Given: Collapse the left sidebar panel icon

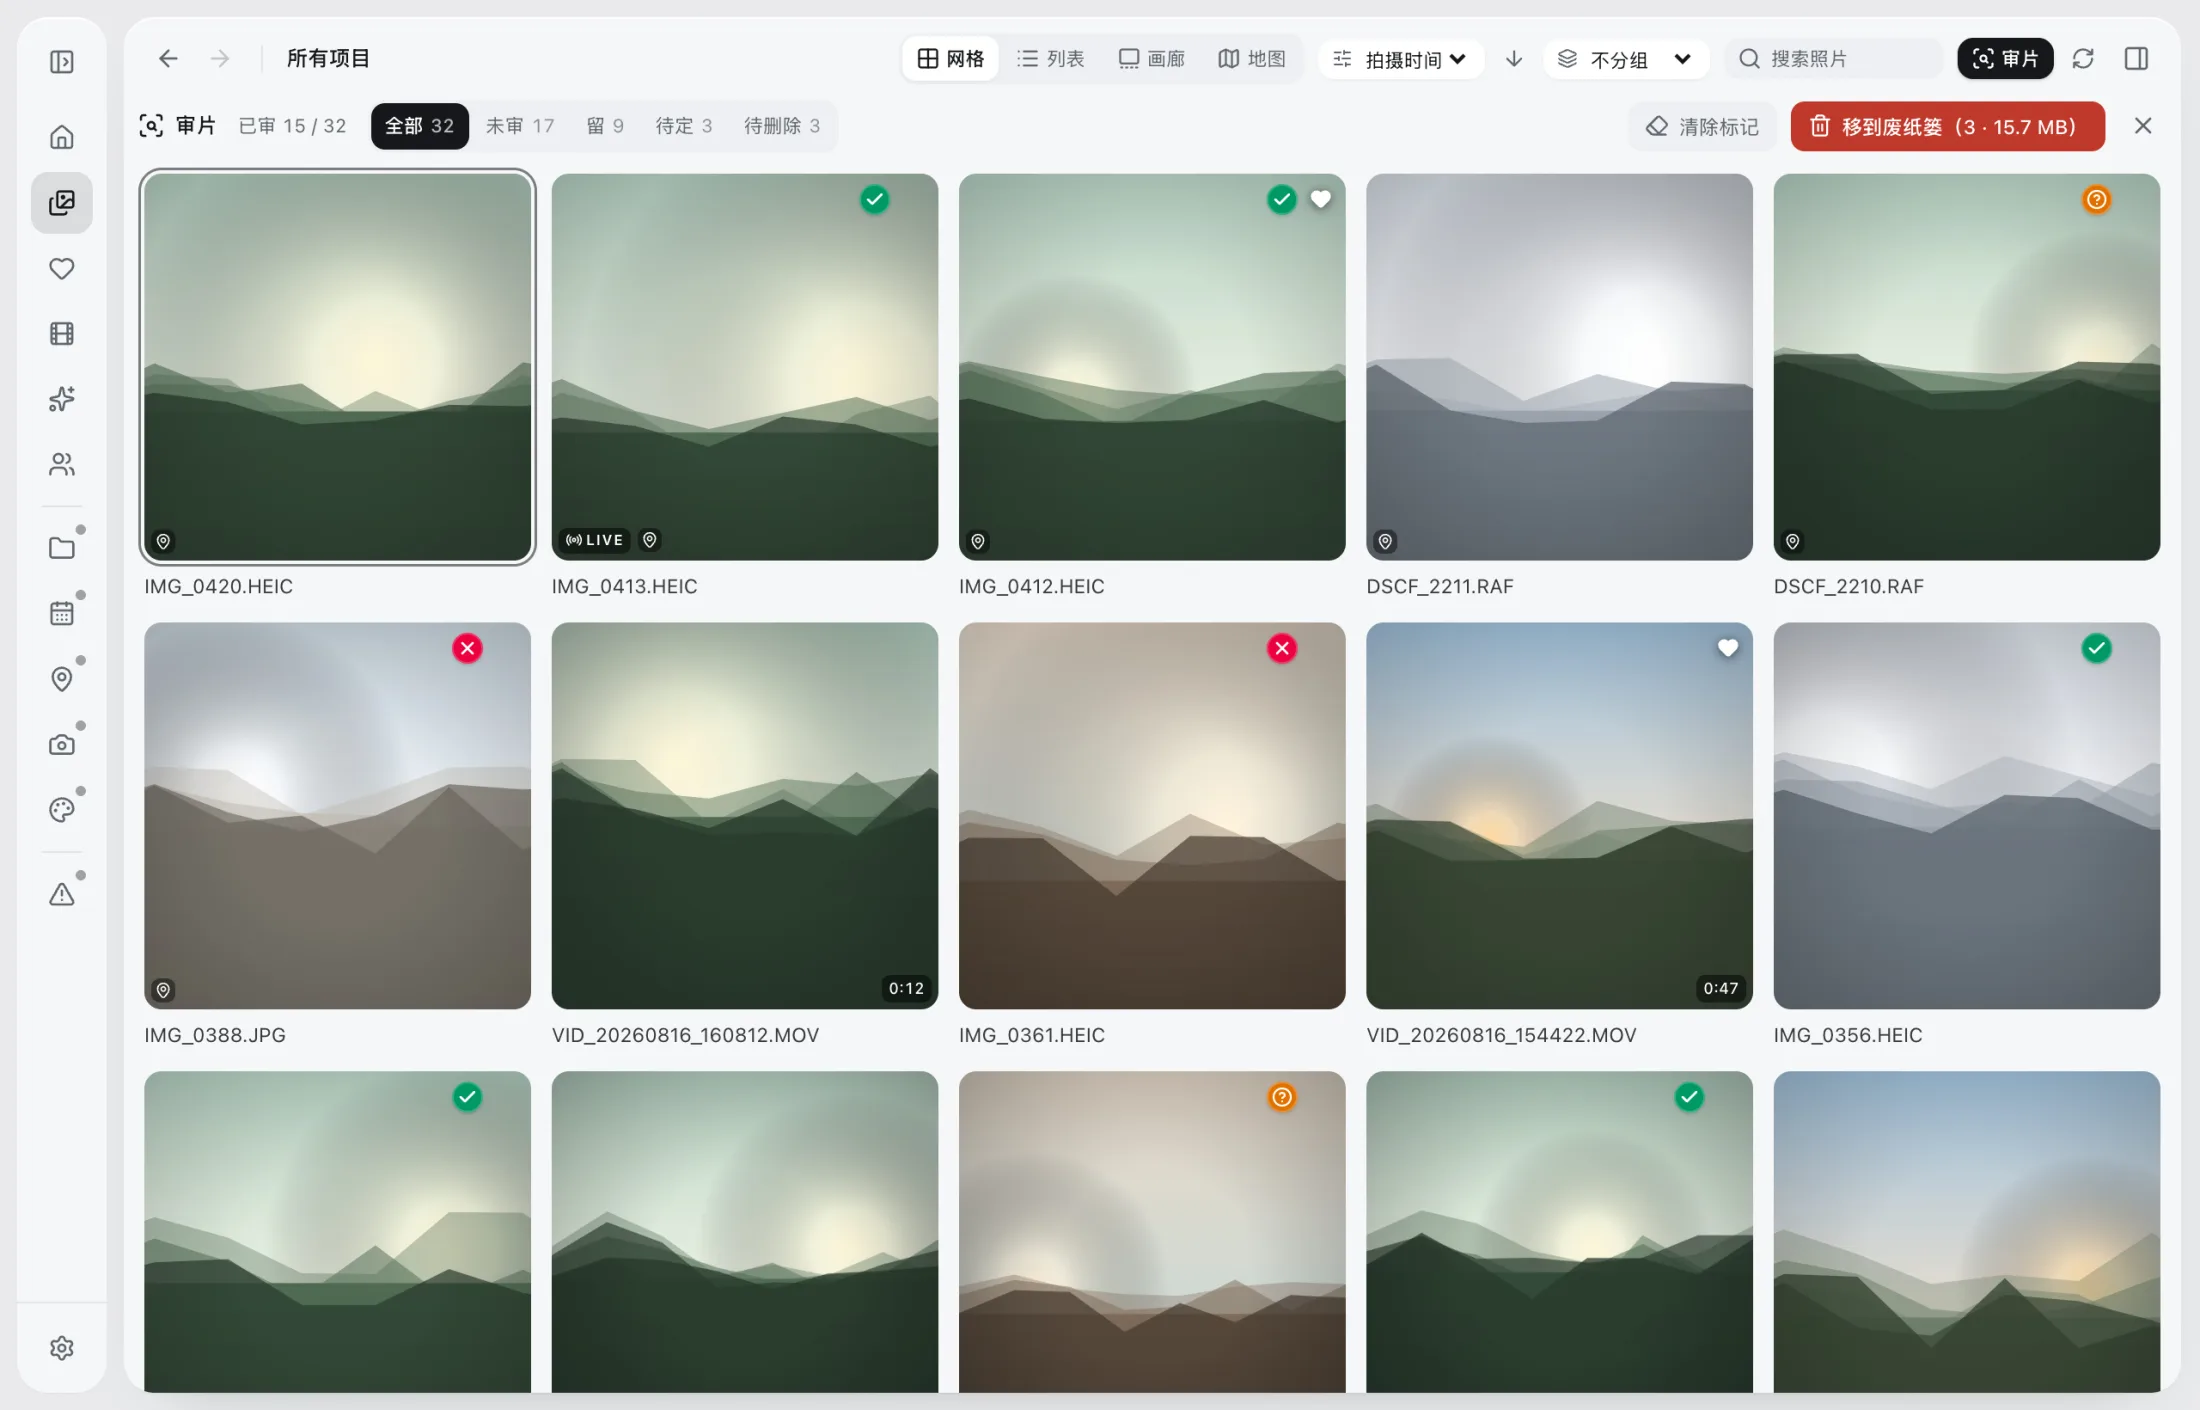Looking at the screenshot, I should tap(62, 62).
